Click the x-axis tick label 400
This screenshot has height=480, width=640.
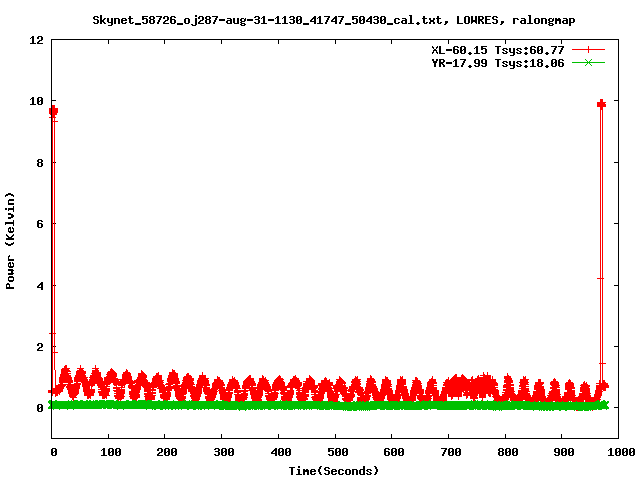280,452
